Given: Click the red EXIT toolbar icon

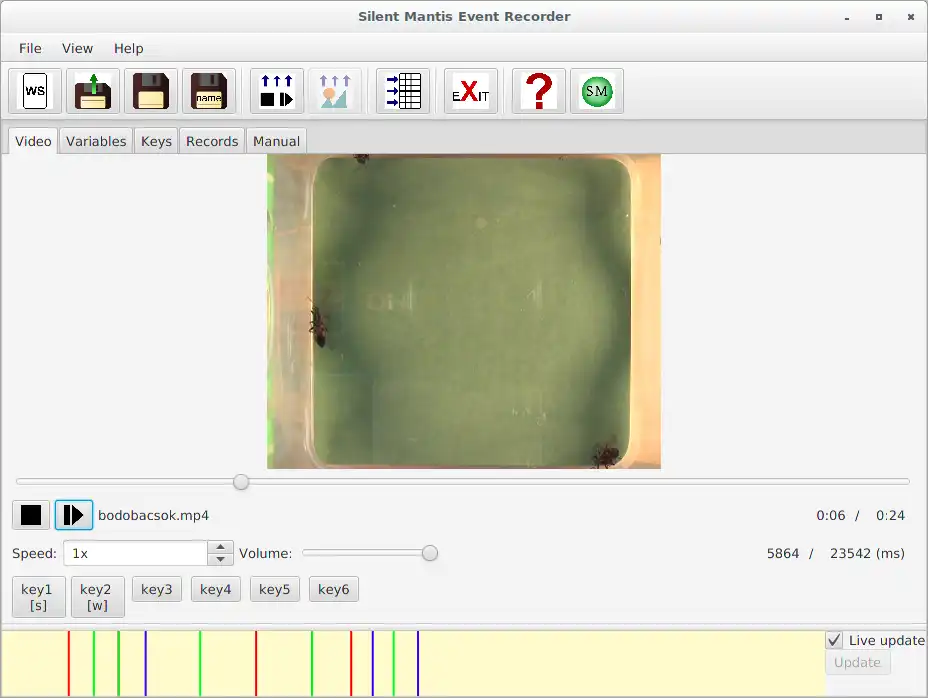Looking at the screenshot, I should 471,91.
